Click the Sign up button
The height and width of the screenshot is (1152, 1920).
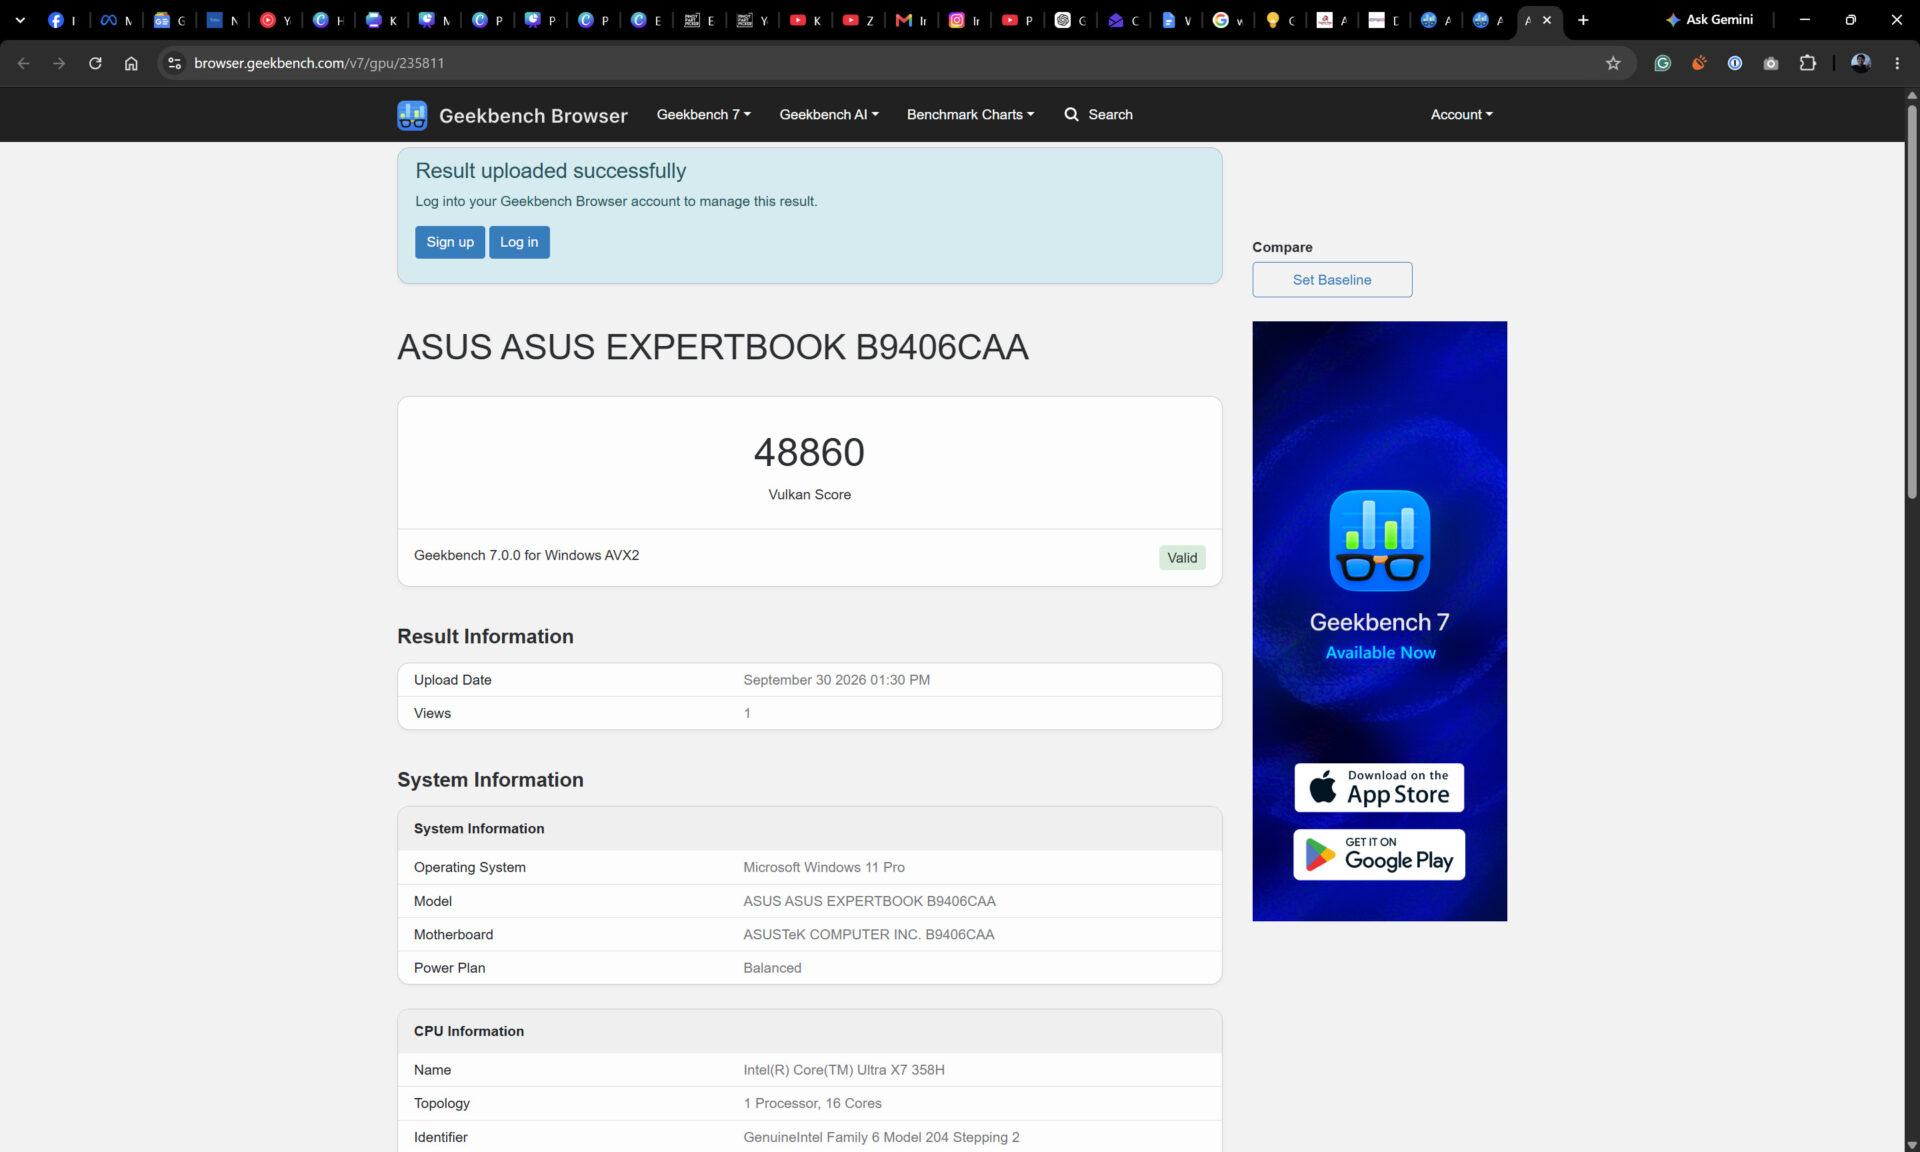pyautogui.click(x=450, y=242)
